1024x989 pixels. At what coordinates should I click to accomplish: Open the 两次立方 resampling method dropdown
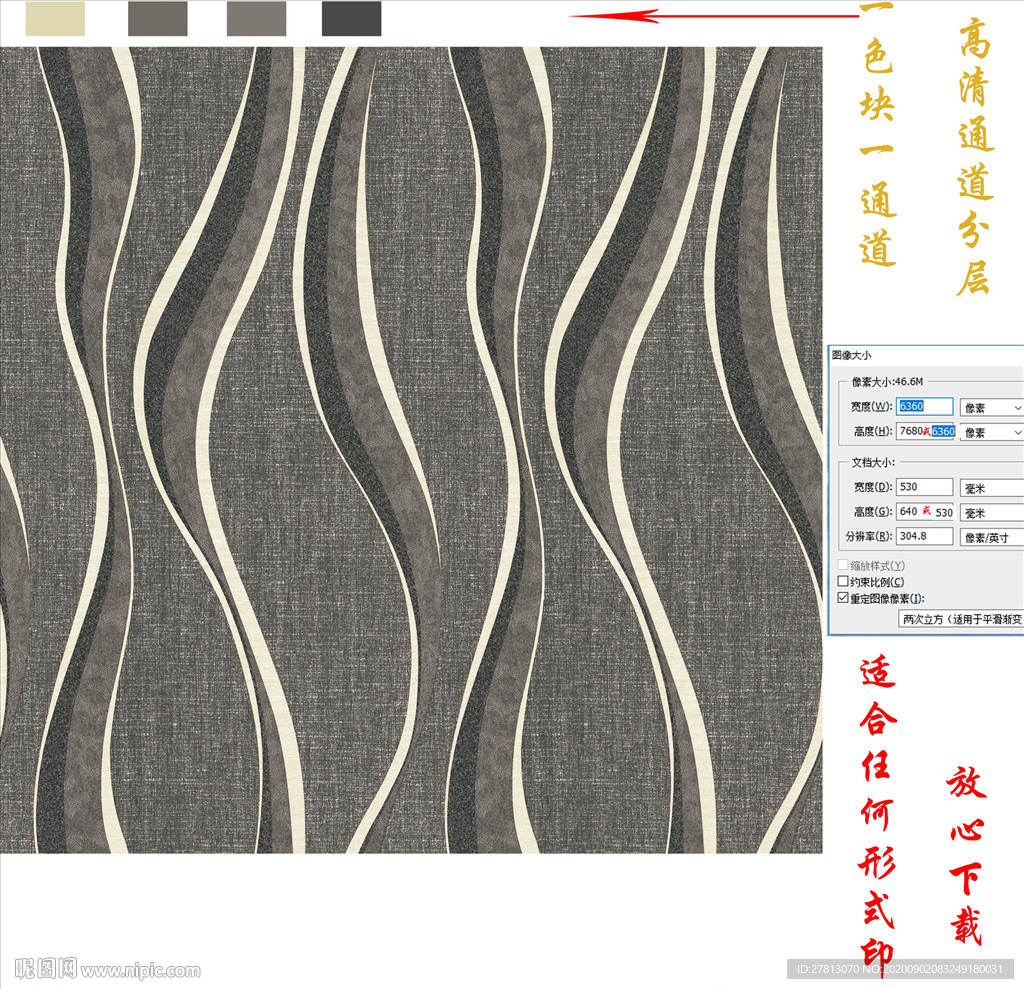[961, 619]
